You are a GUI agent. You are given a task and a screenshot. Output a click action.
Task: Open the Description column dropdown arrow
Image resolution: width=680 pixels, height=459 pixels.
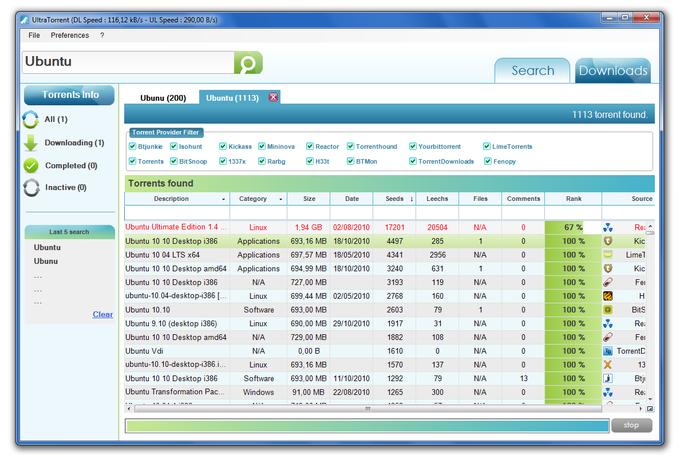224,199
